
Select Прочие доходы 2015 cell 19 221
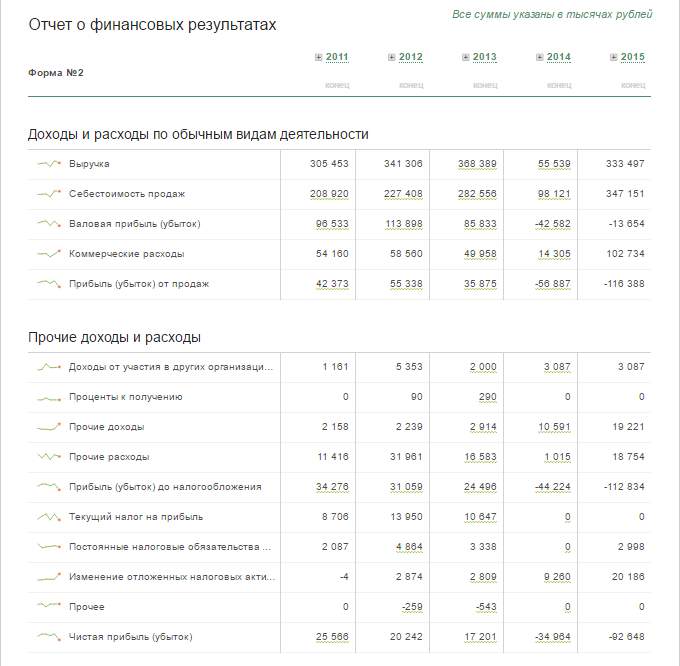628,427
